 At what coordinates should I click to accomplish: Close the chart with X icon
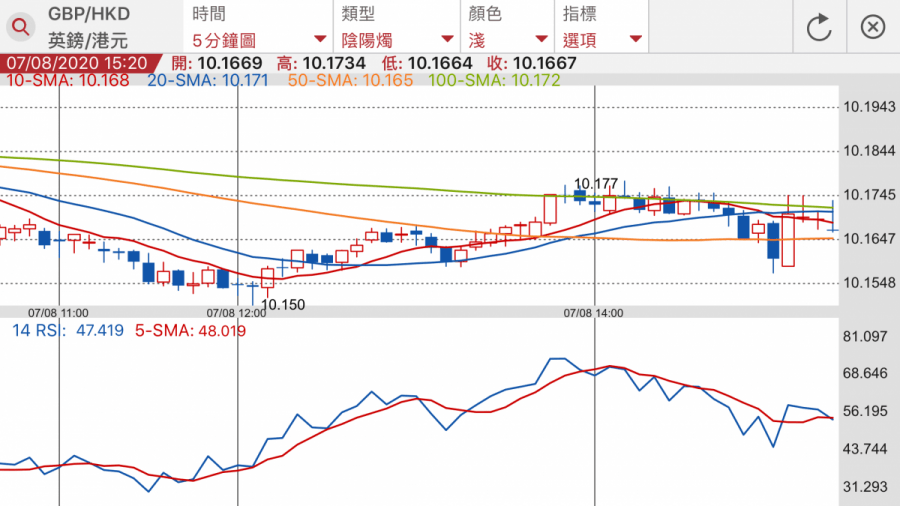coord(873,27)
